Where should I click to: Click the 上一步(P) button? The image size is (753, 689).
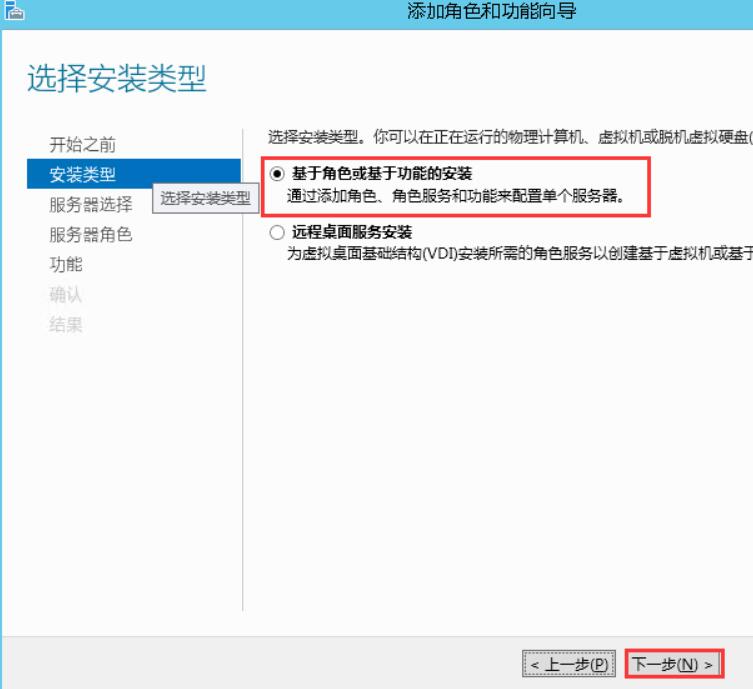pos(569,664)
